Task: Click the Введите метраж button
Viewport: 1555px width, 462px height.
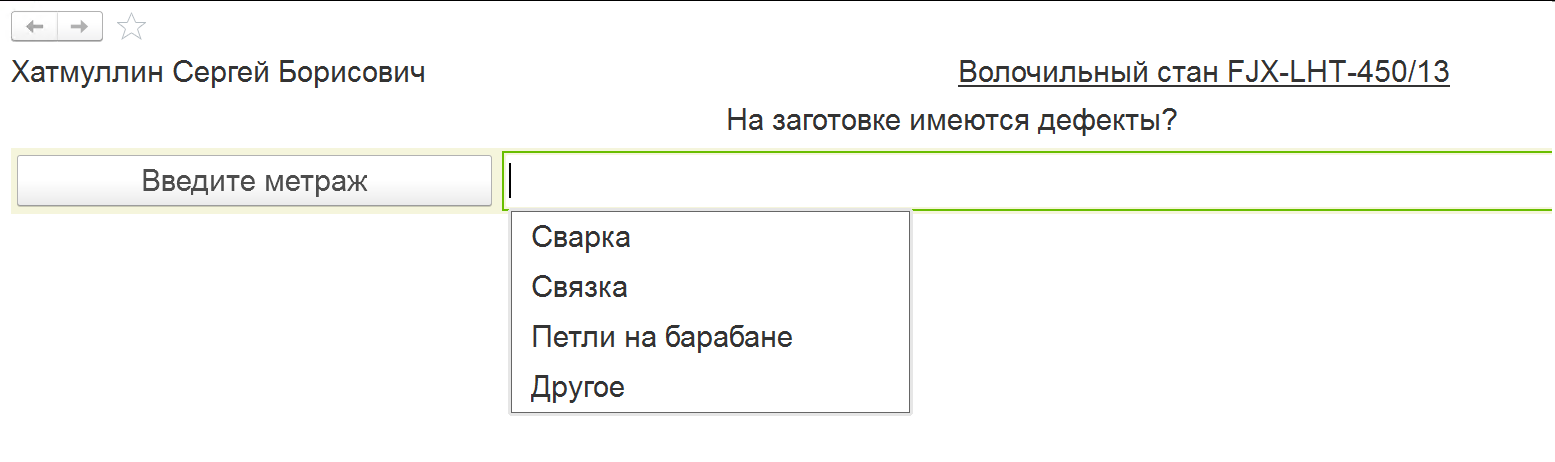Action: pyautogui.click(x=254, y=181)
